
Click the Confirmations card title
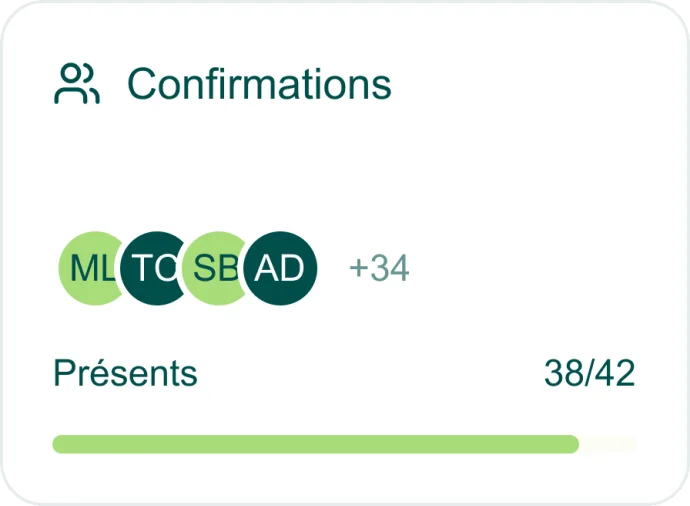click(x=259, y=84)
